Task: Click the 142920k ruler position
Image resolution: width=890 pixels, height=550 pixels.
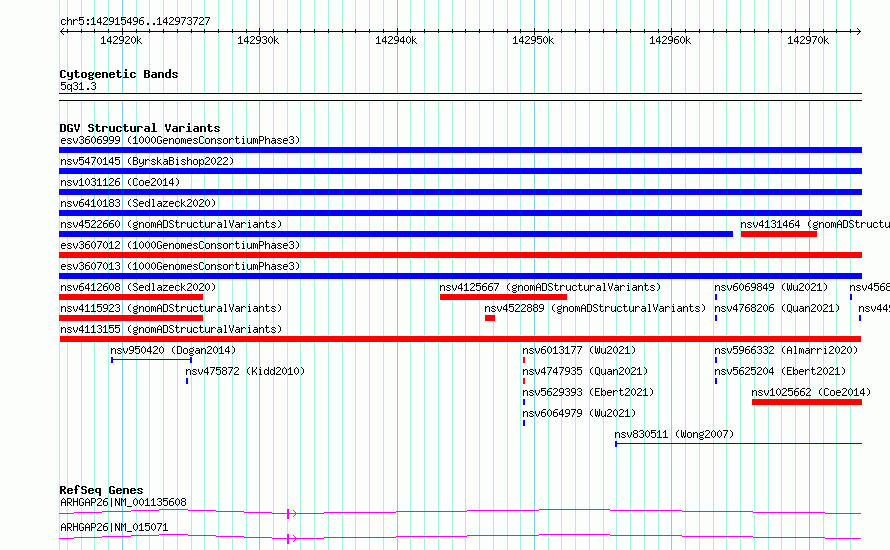Action: click(121, 40)
